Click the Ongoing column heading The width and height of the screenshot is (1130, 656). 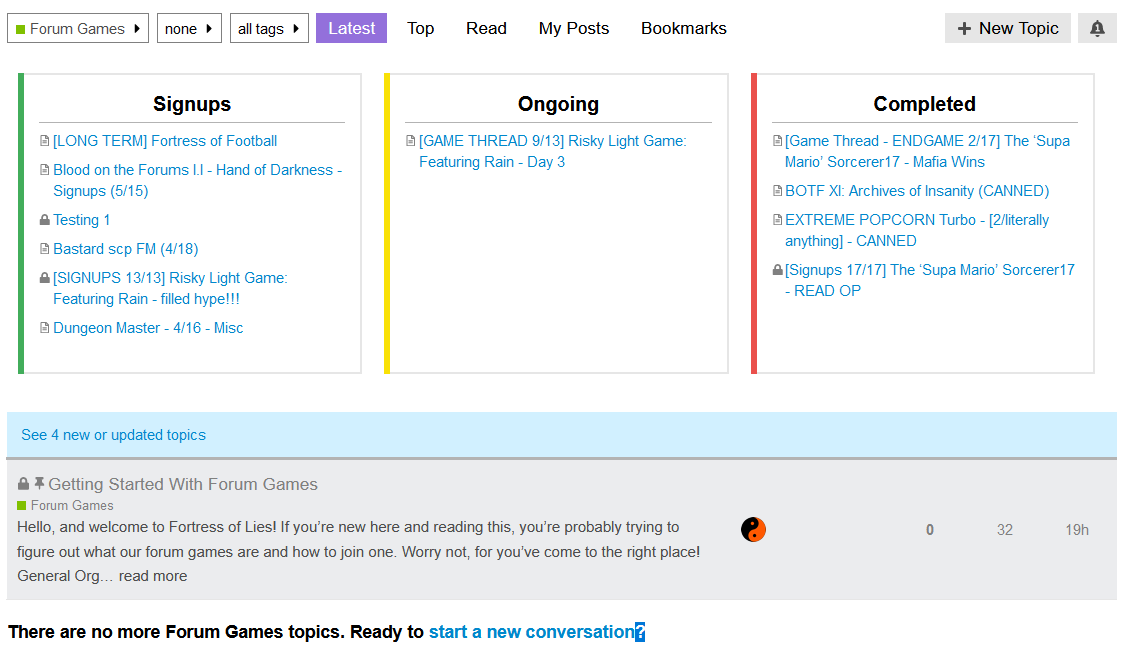pyautogui.click(x=559, y=104)
